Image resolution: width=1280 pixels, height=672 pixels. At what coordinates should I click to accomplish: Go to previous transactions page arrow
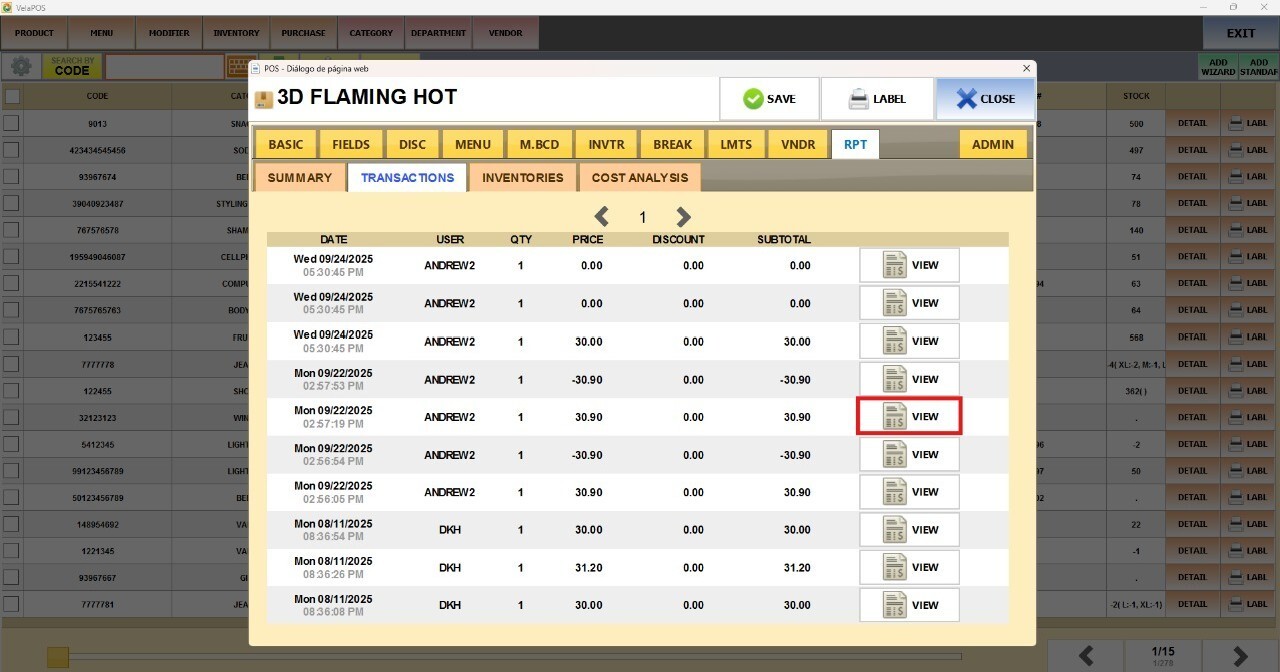click(x=602, y=217)
